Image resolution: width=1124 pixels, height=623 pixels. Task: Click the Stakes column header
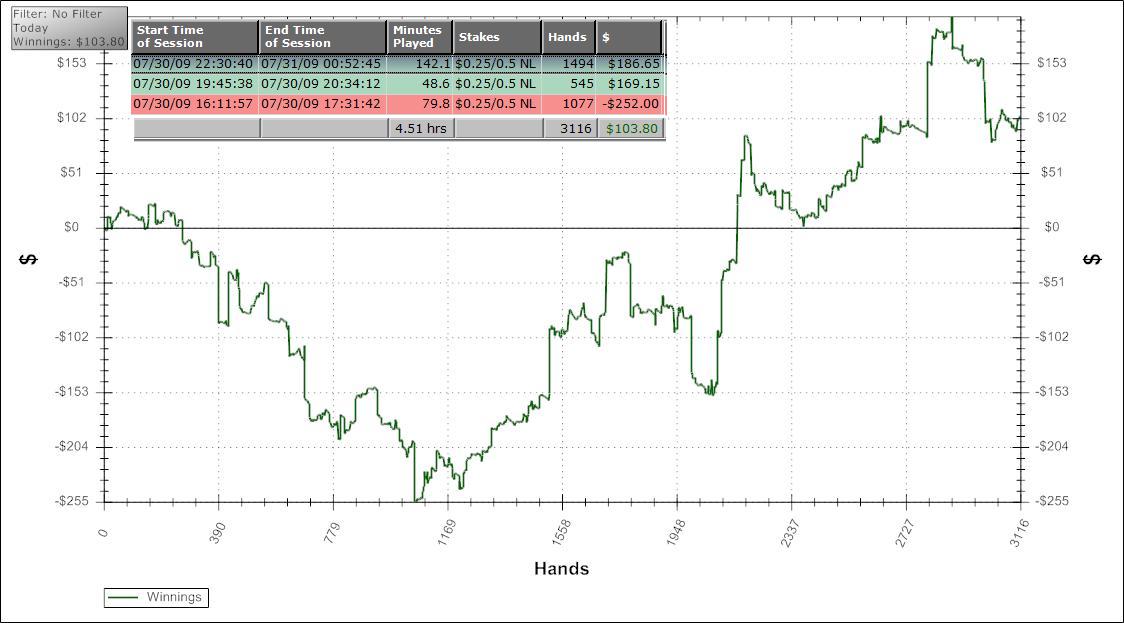click(x=497, y=37)
